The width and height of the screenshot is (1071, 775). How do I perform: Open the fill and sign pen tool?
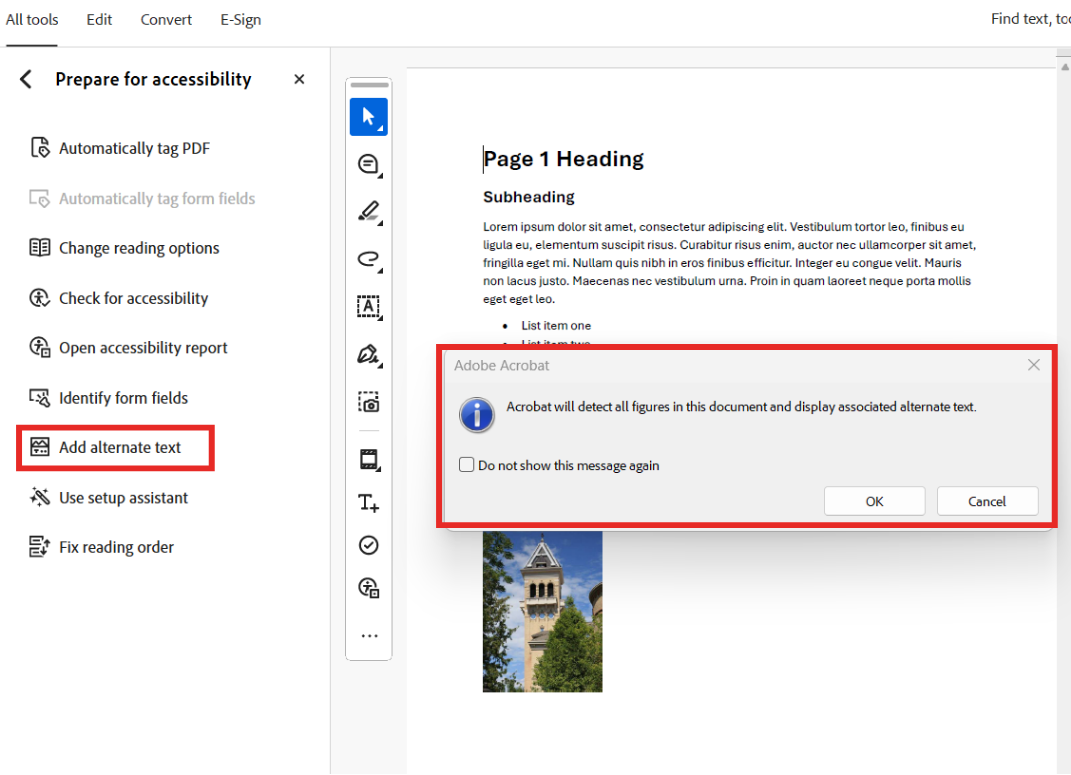(x=369, y=354)
